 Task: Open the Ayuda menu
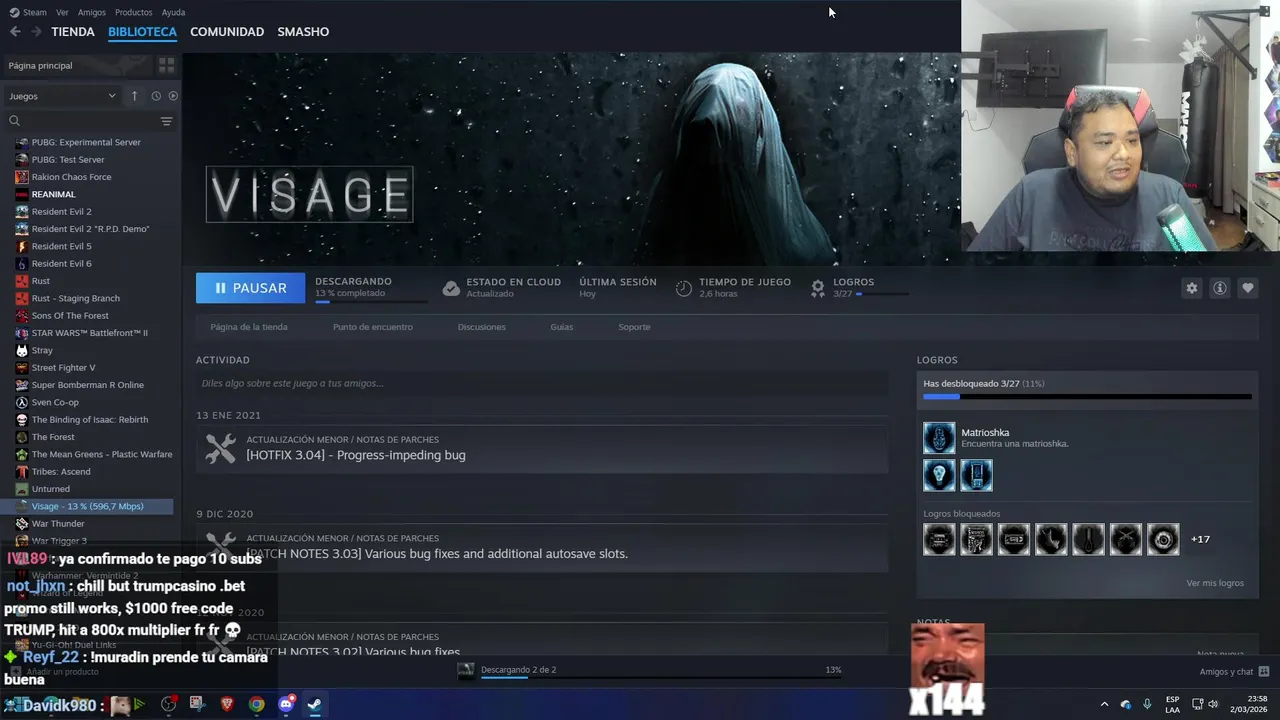coord(173,12)
